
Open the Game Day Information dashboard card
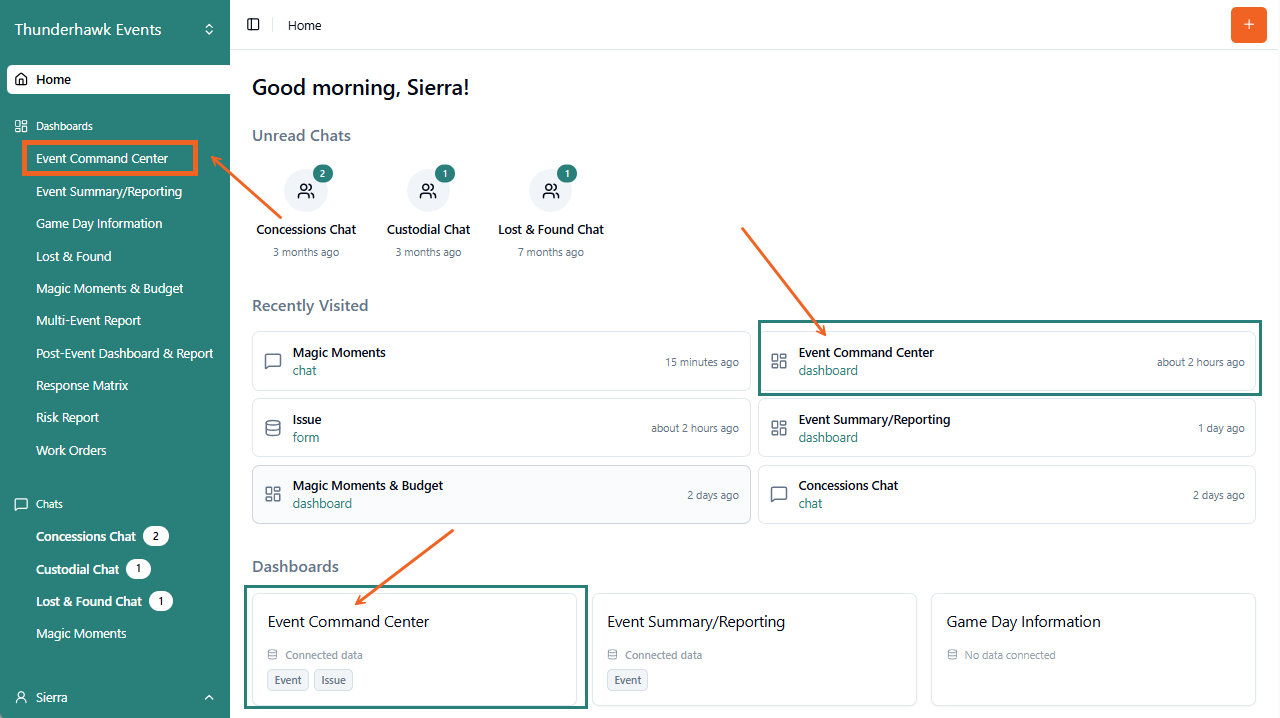(x=1092, y=649)
